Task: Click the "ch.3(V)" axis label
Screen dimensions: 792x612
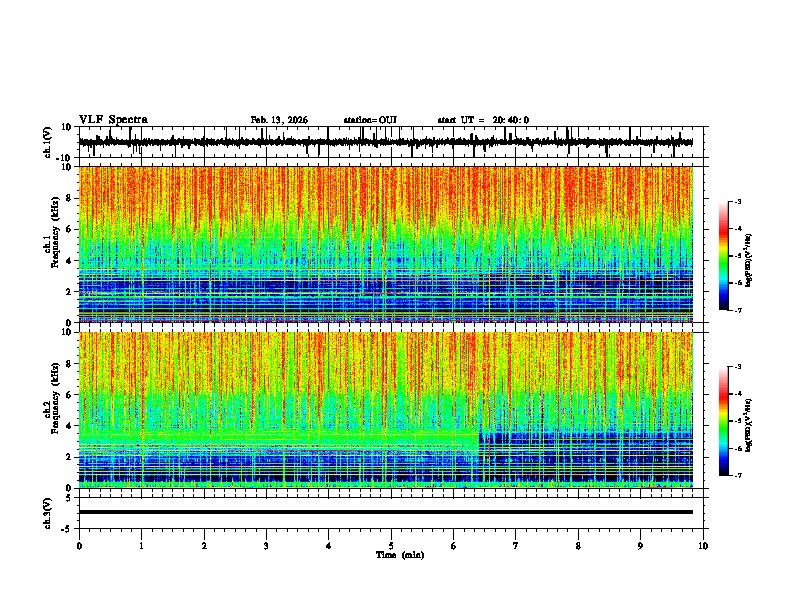Action: pyautogui.click(x=47, y=513)
